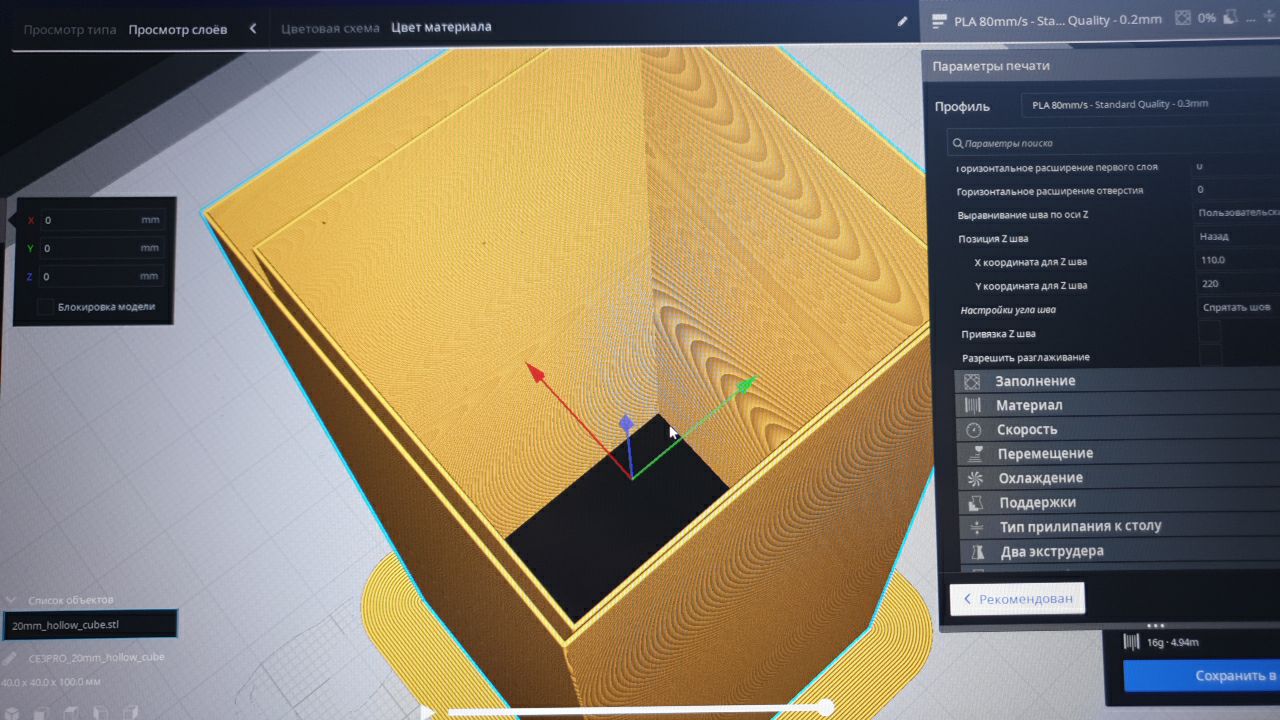1280x720 pixels.
Task: Click the Перемещение travel icon
Action: (975, 453)
